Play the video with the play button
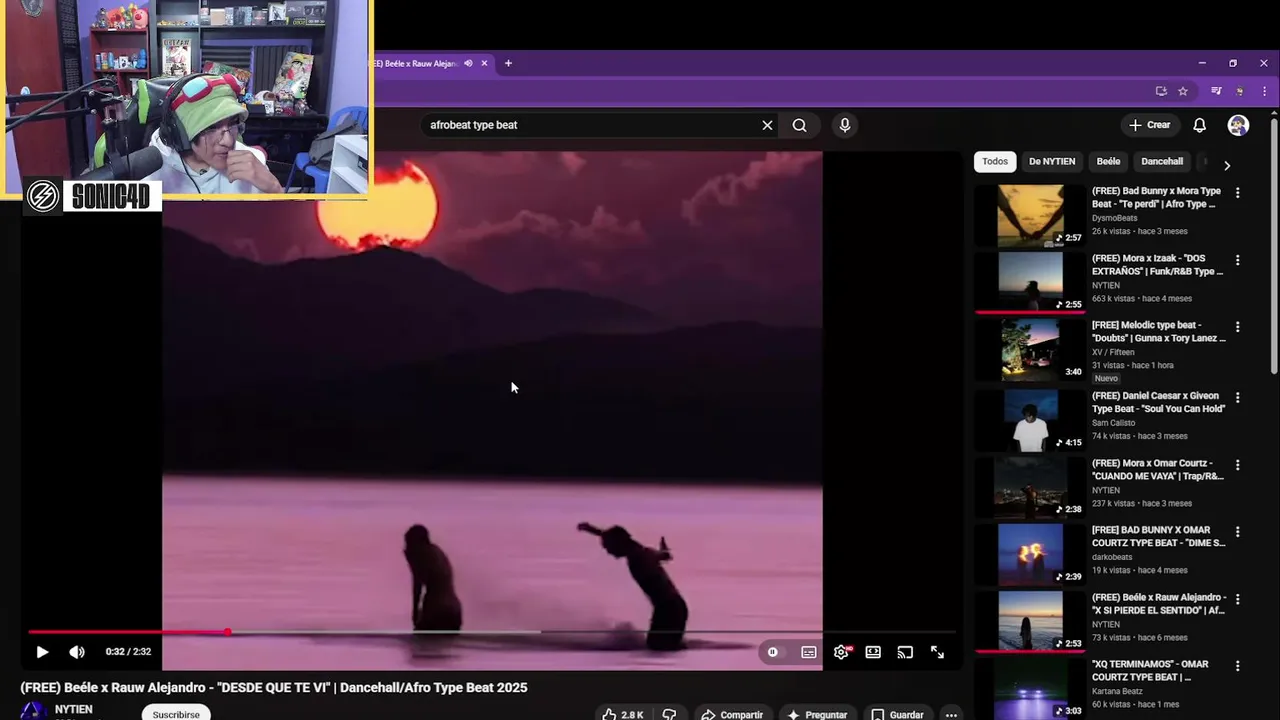1280x720 pixels. pyautogui.click(x=42, y=652)
